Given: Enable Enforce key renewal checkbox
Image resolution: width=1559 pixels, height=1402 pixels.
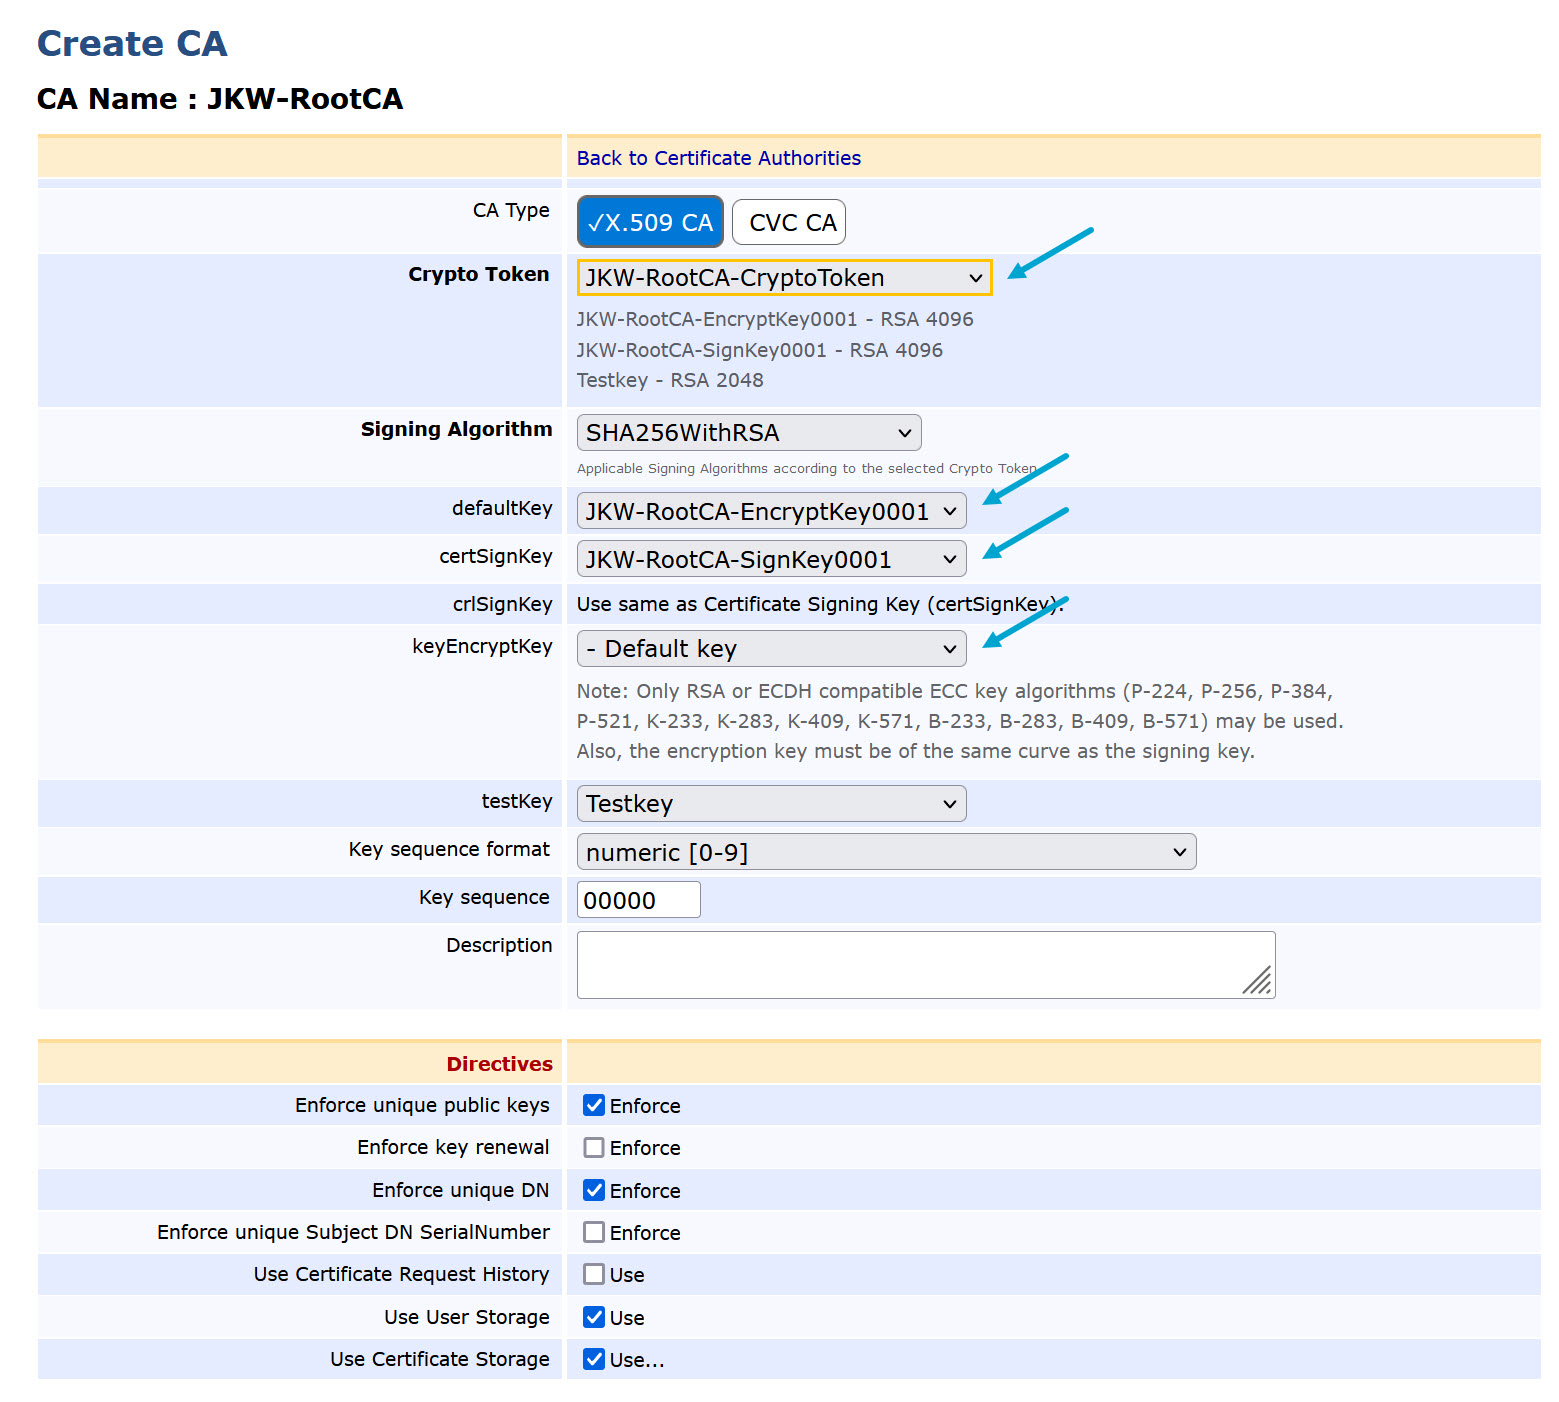Looking at the screenshot, I should 594,1147.
